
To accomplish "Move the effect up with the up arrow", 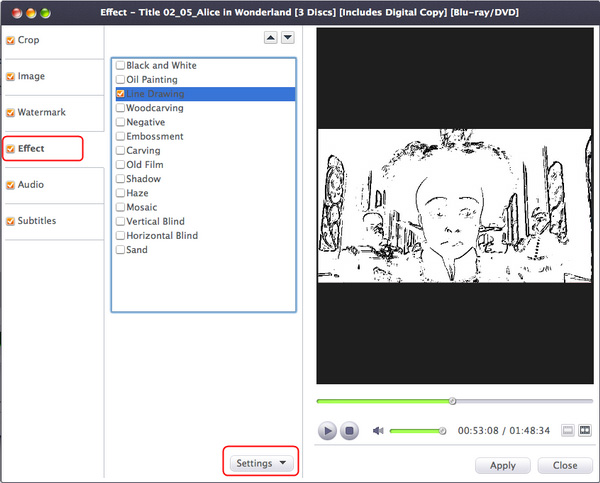I will pos(270,38).
